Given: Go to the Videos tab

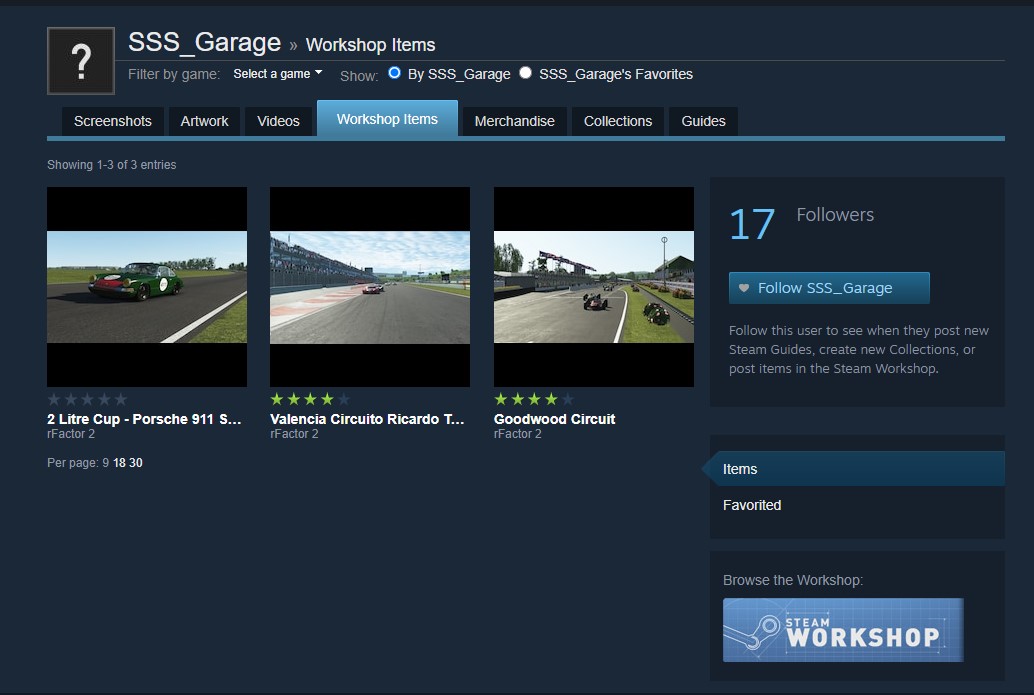Looking at the screenshot, I should (x=278, y=121).
